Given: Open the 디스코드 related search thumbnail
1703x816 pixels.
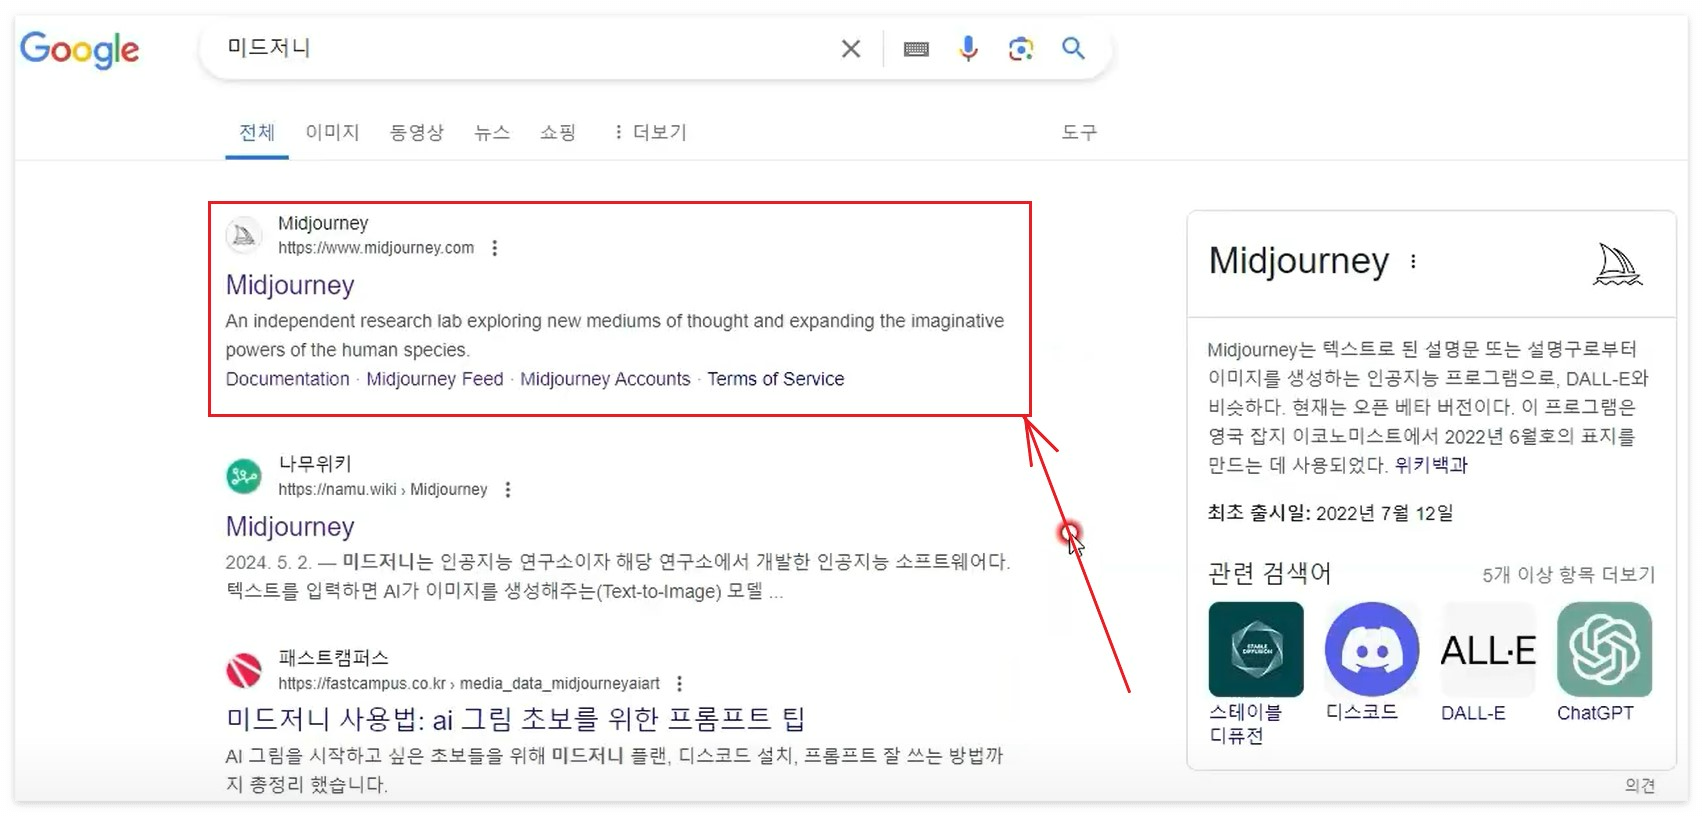Looking at the screenshot, I should click(1372, 649).
